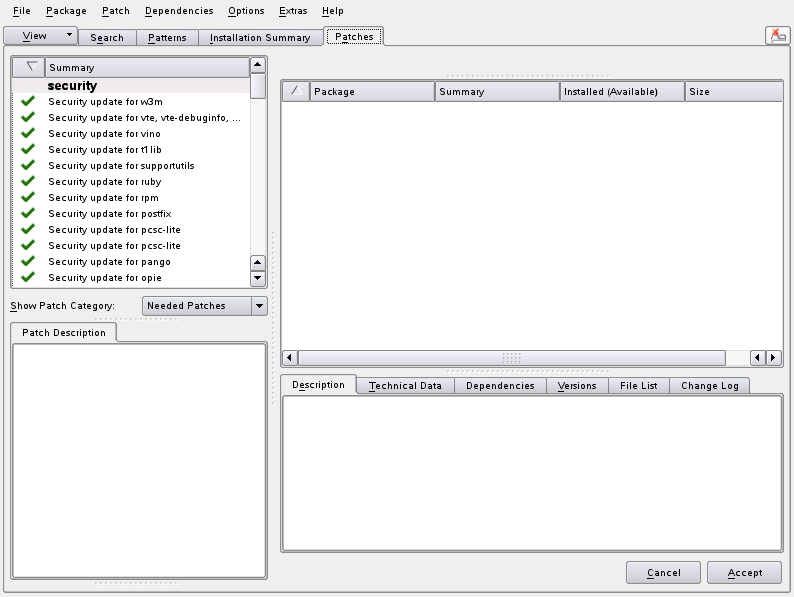Click package table horizontal scrollbar thumb
Viewport: 794px width, 597px height.
click(x=511, y=358)
